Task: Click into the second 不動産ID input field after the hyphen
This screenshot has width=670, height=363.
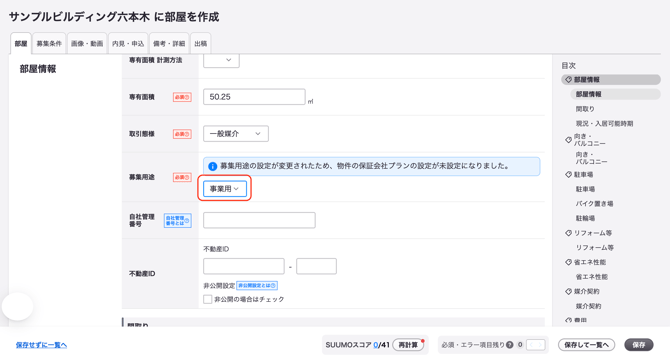Action: pyautogui.click(x=316, y=266)
